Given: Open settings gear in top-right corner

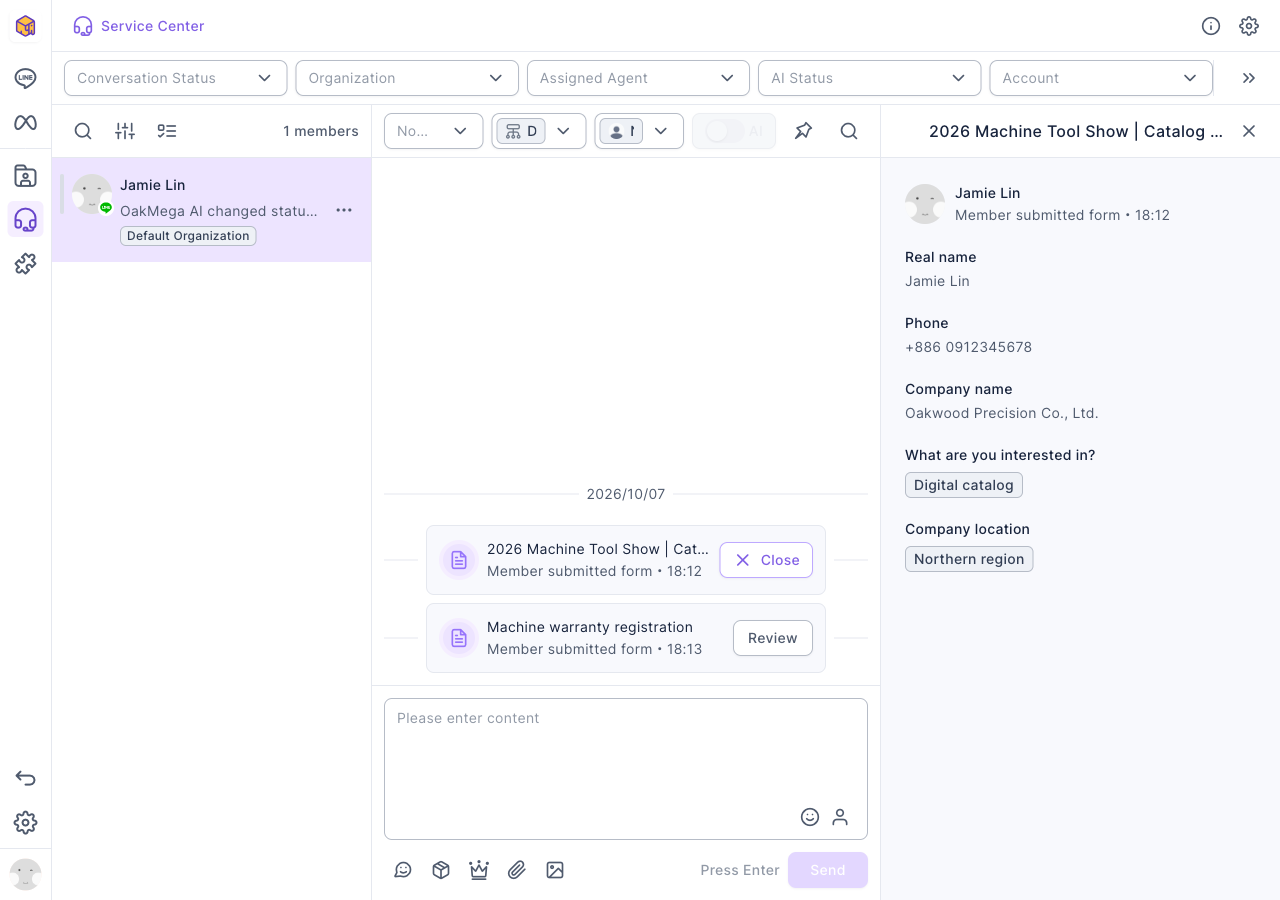Looking at the screenshot, I should pos(1249,26).
